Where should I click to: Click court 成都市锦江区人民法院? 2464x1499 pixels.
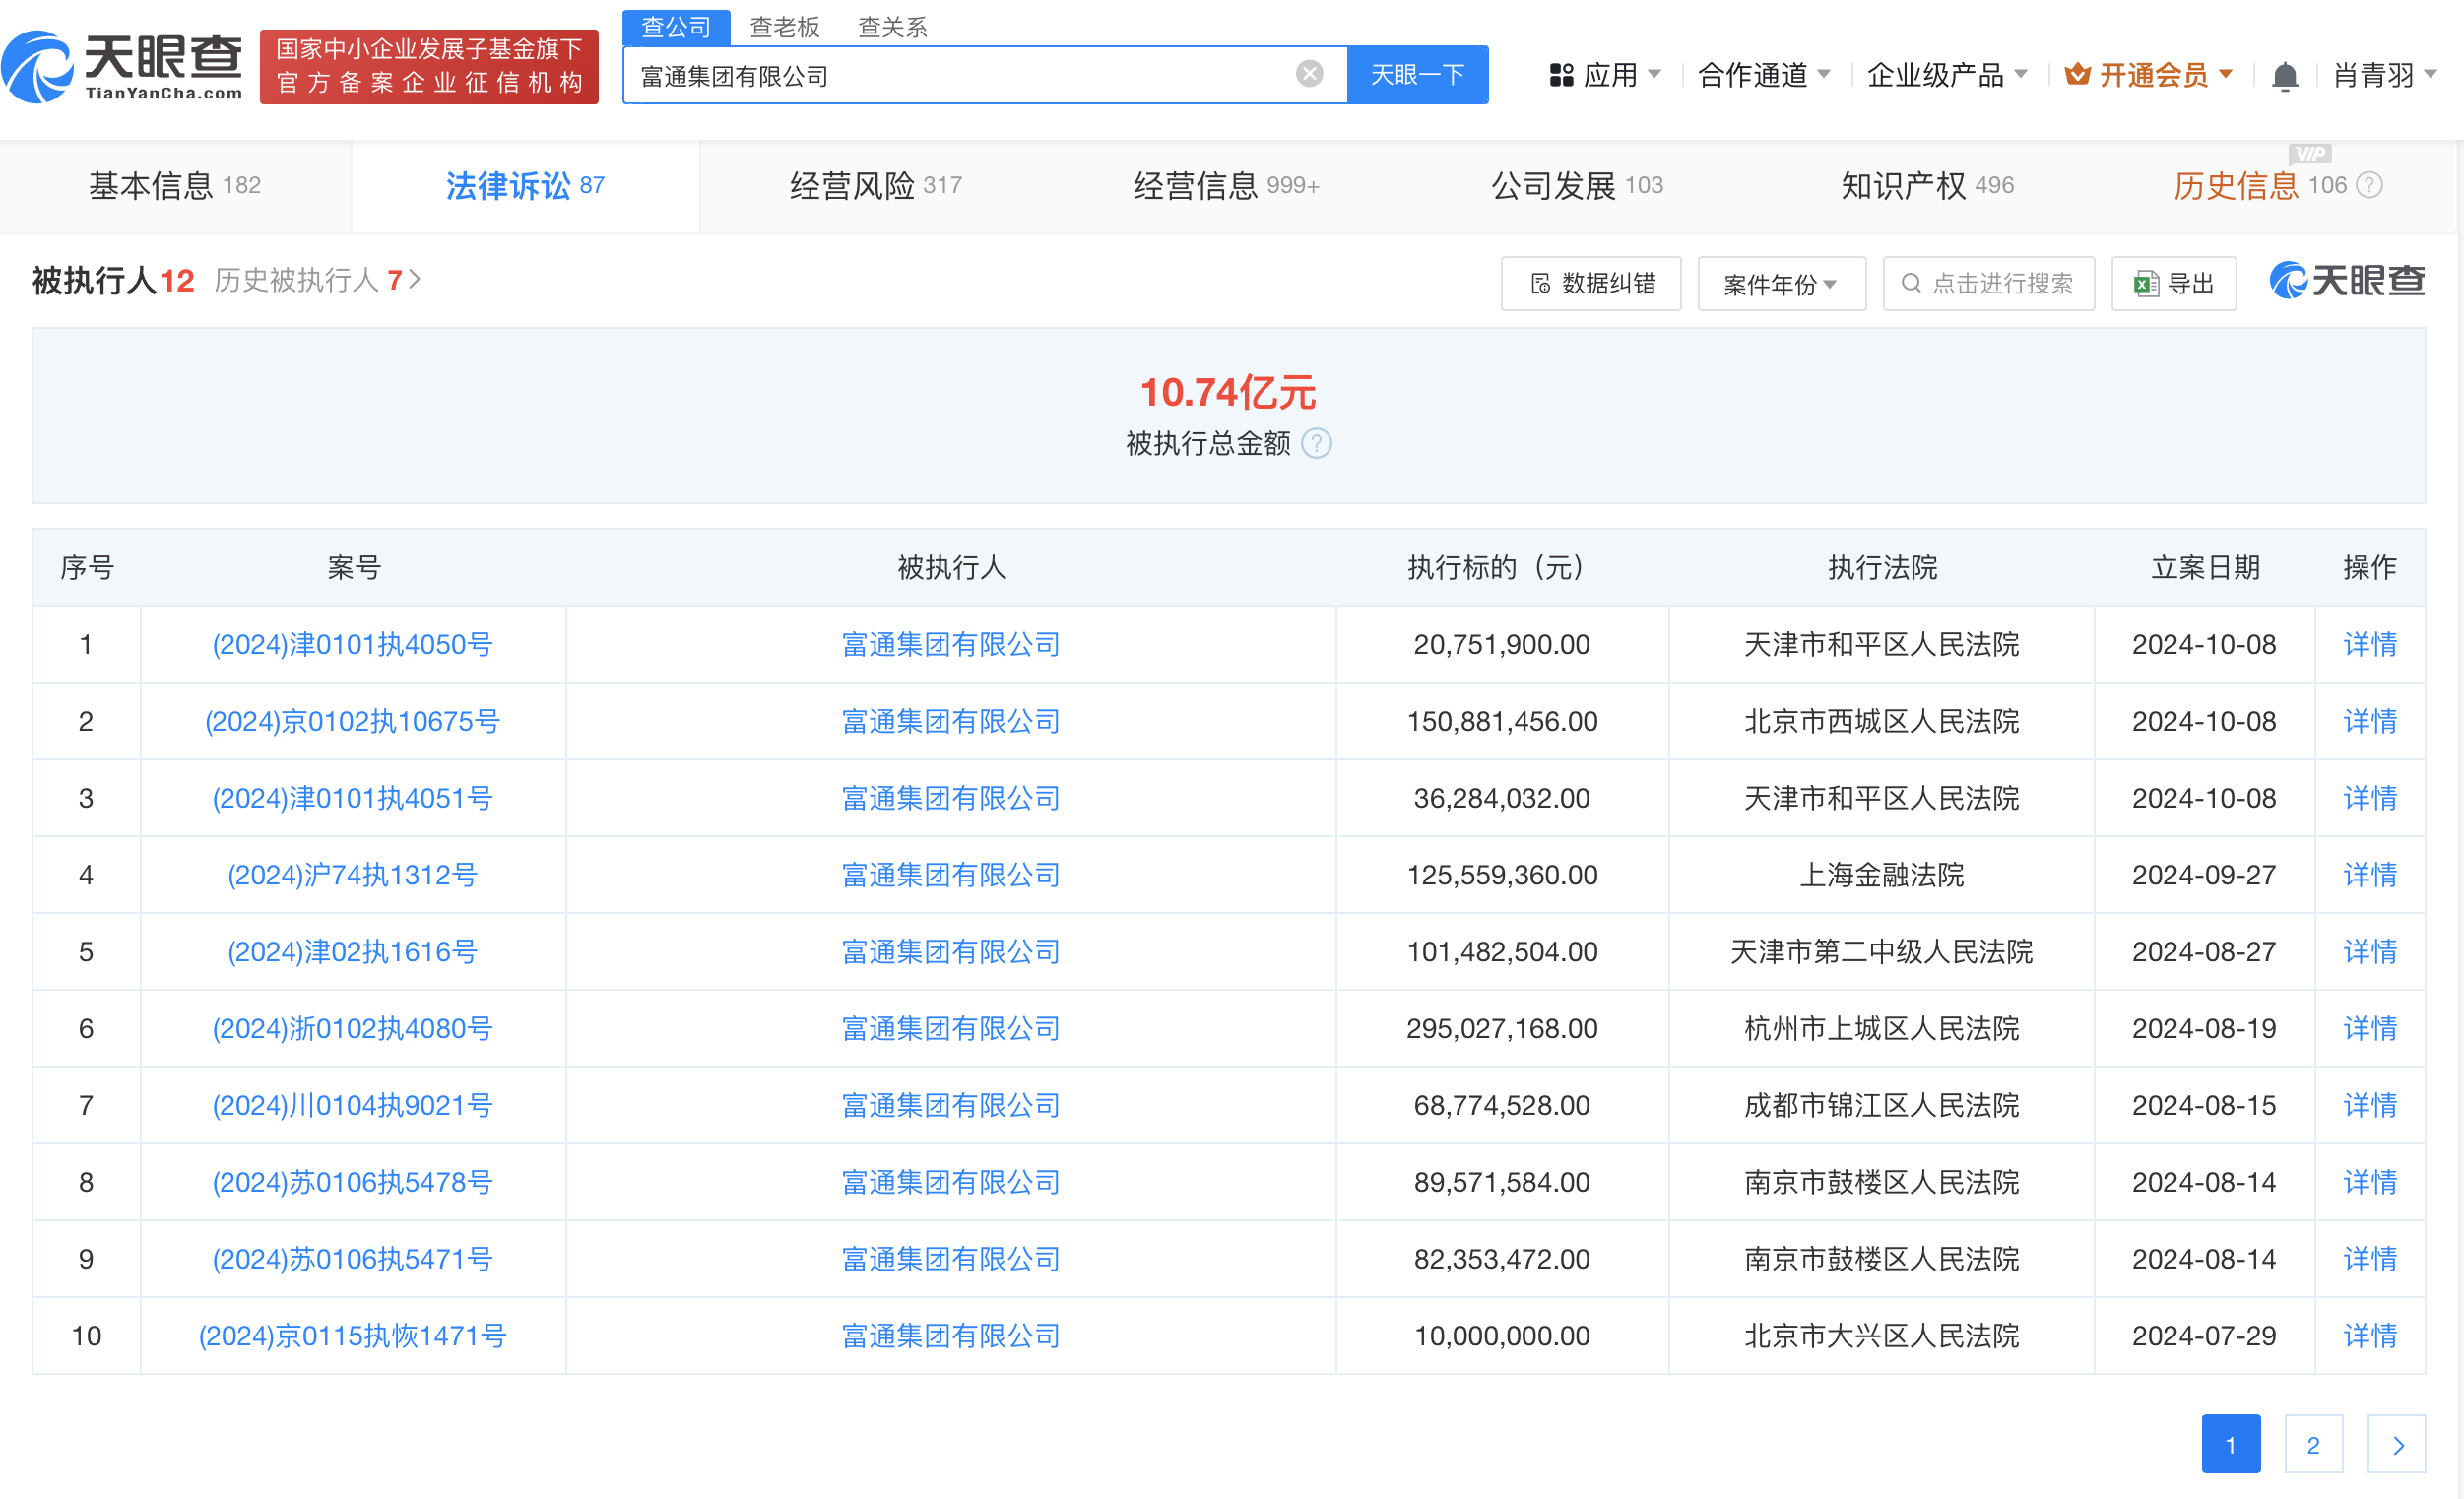click(1881, 1106)
